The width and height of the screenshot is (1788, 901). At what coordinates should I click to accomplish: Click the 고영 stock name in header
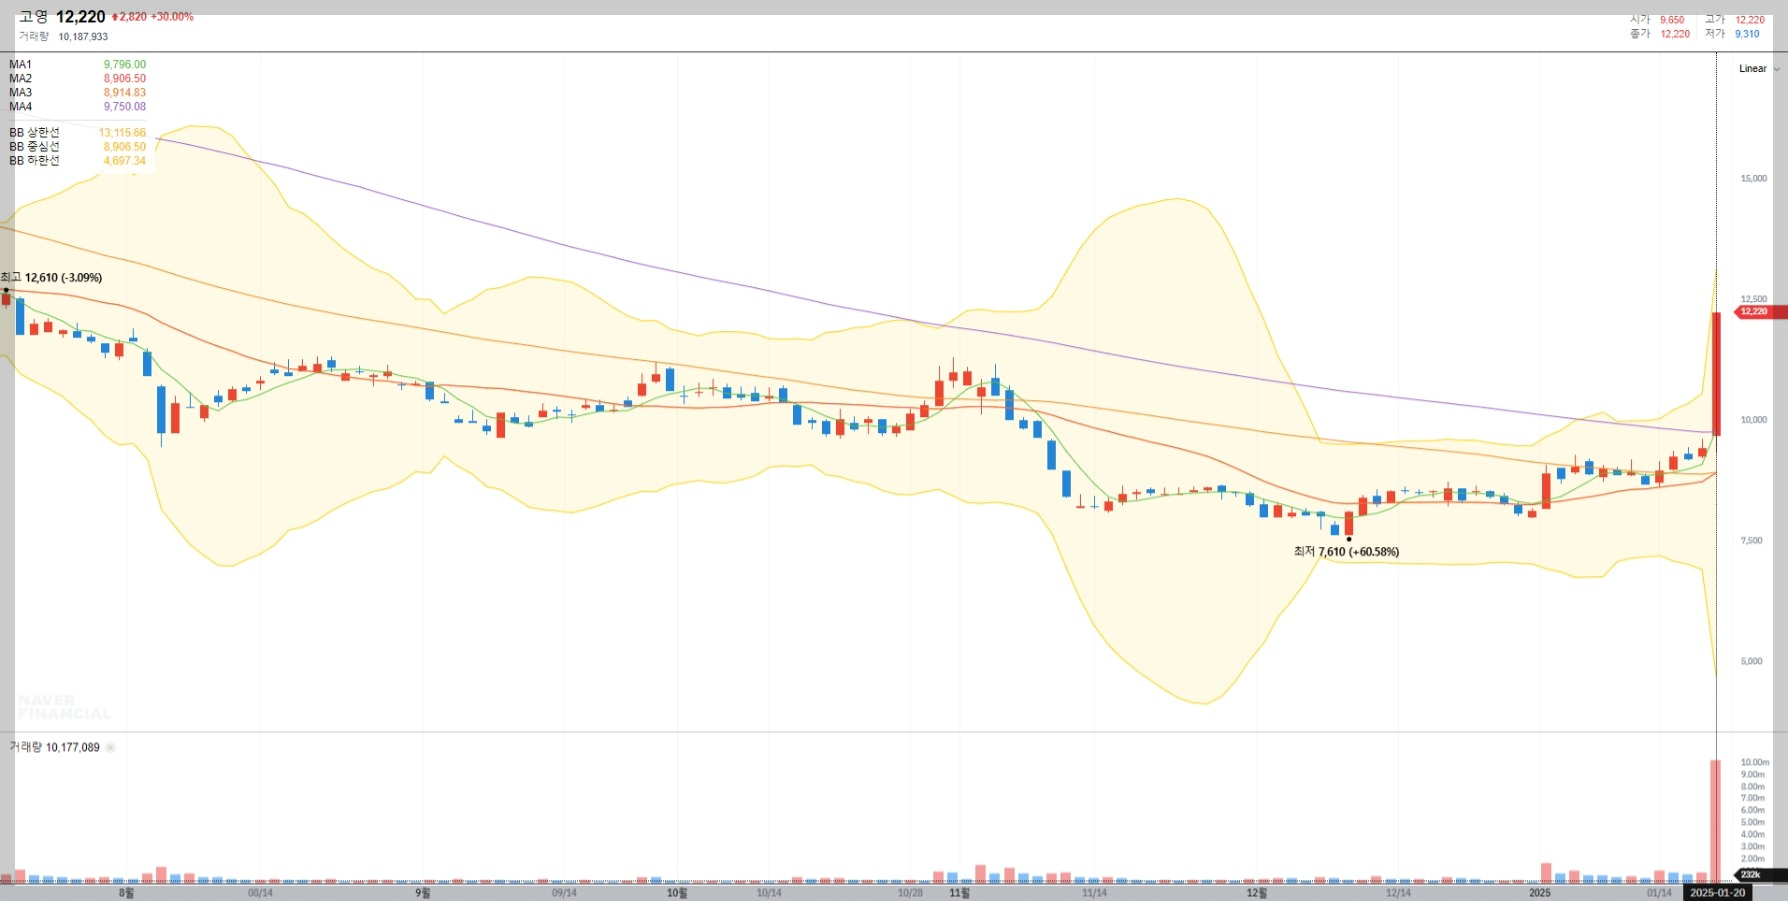33,17
